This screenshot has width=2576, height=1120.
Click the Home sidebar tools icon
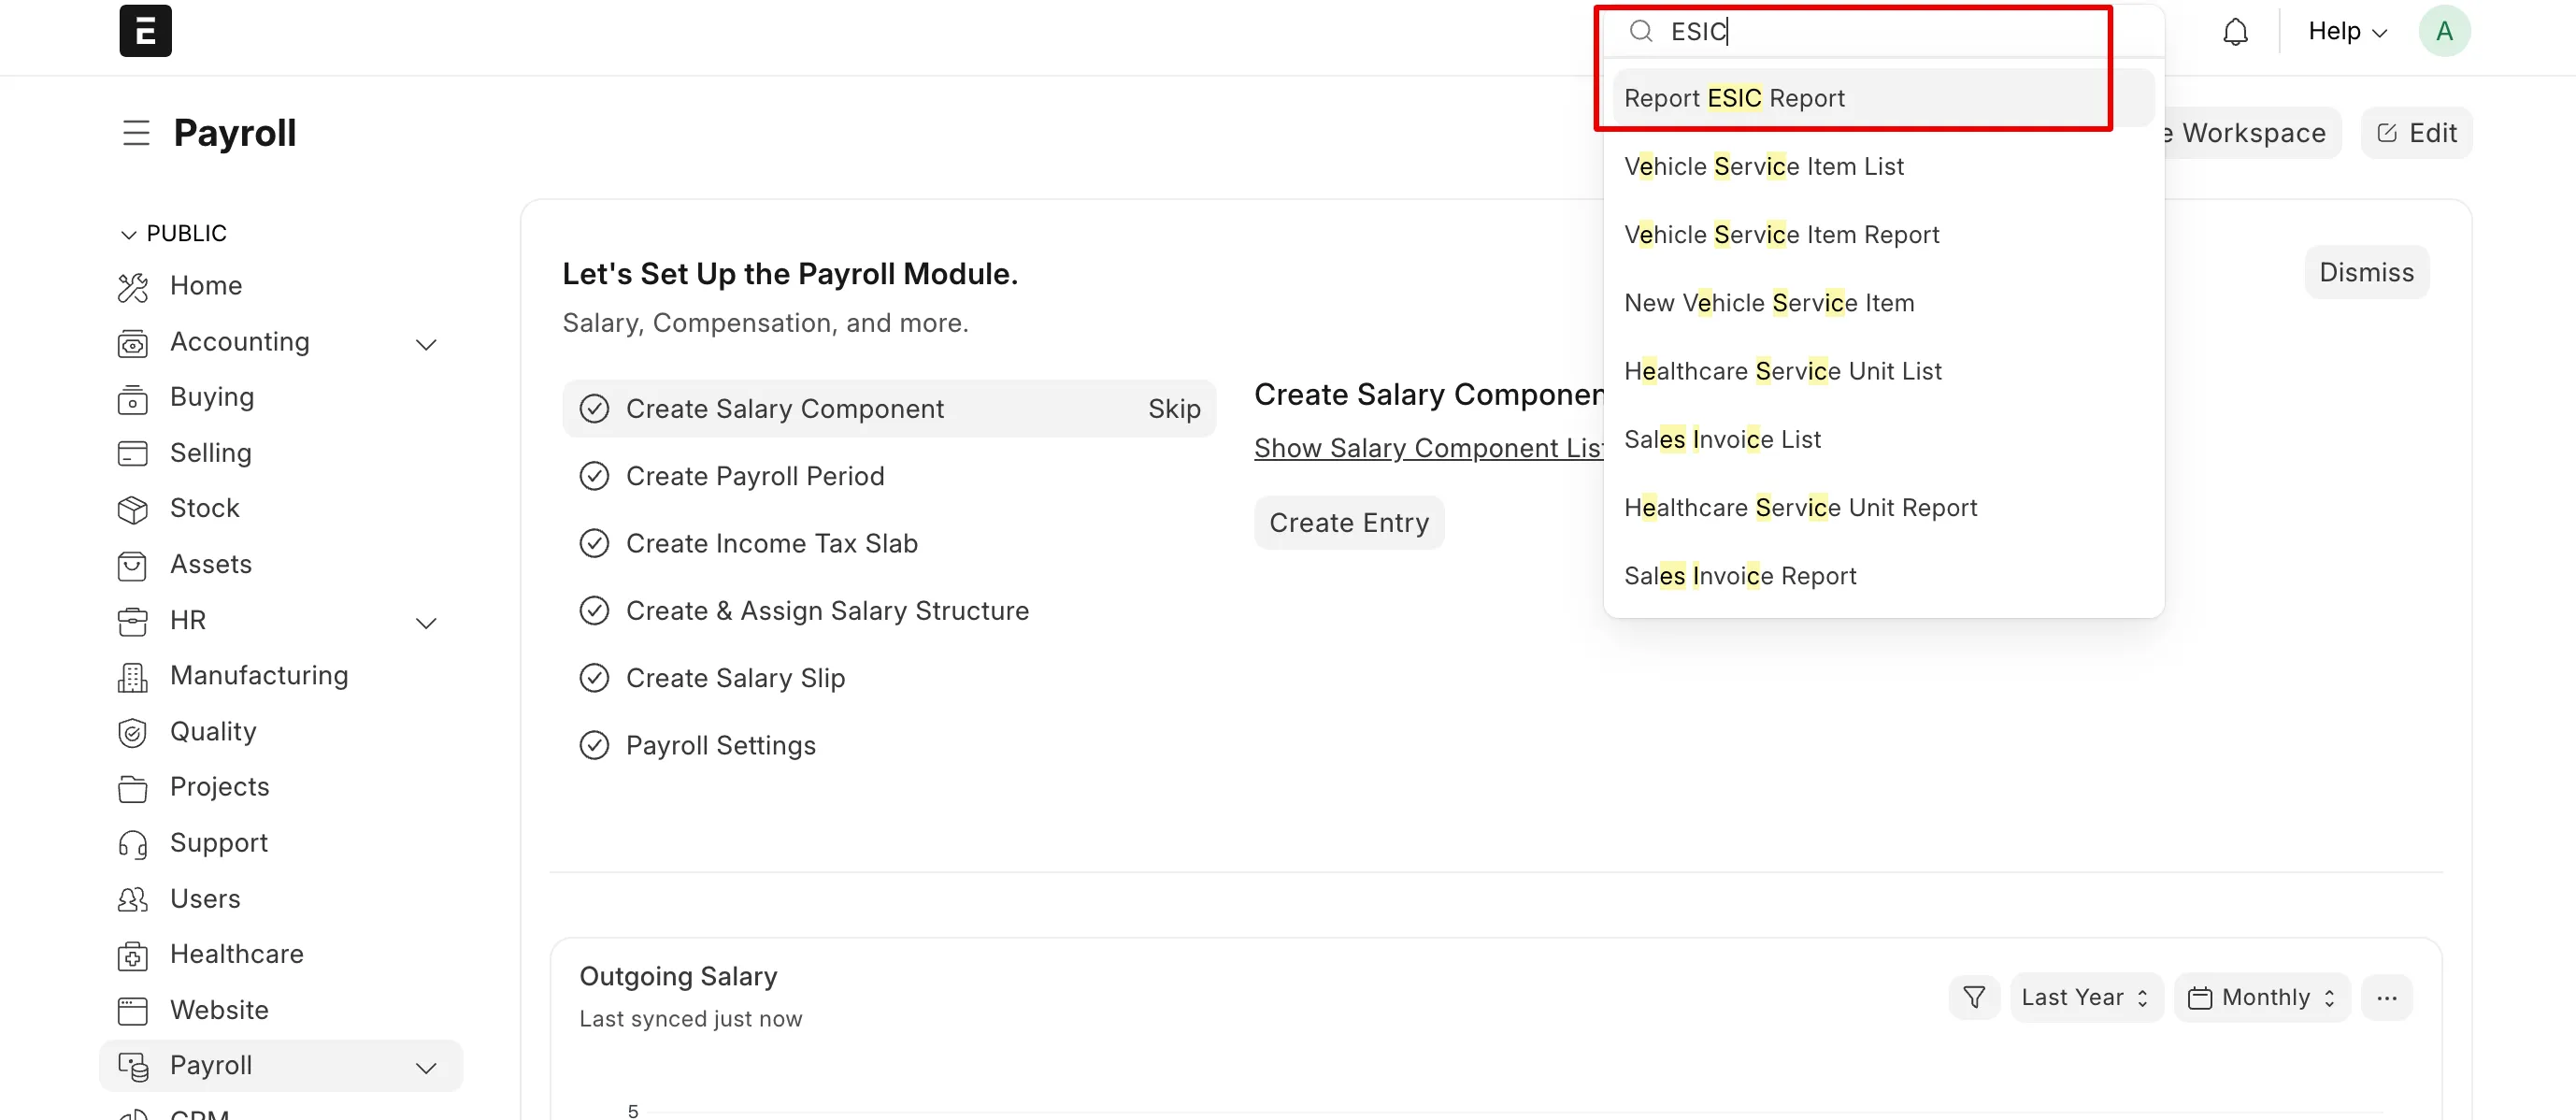tap(132, 287)
